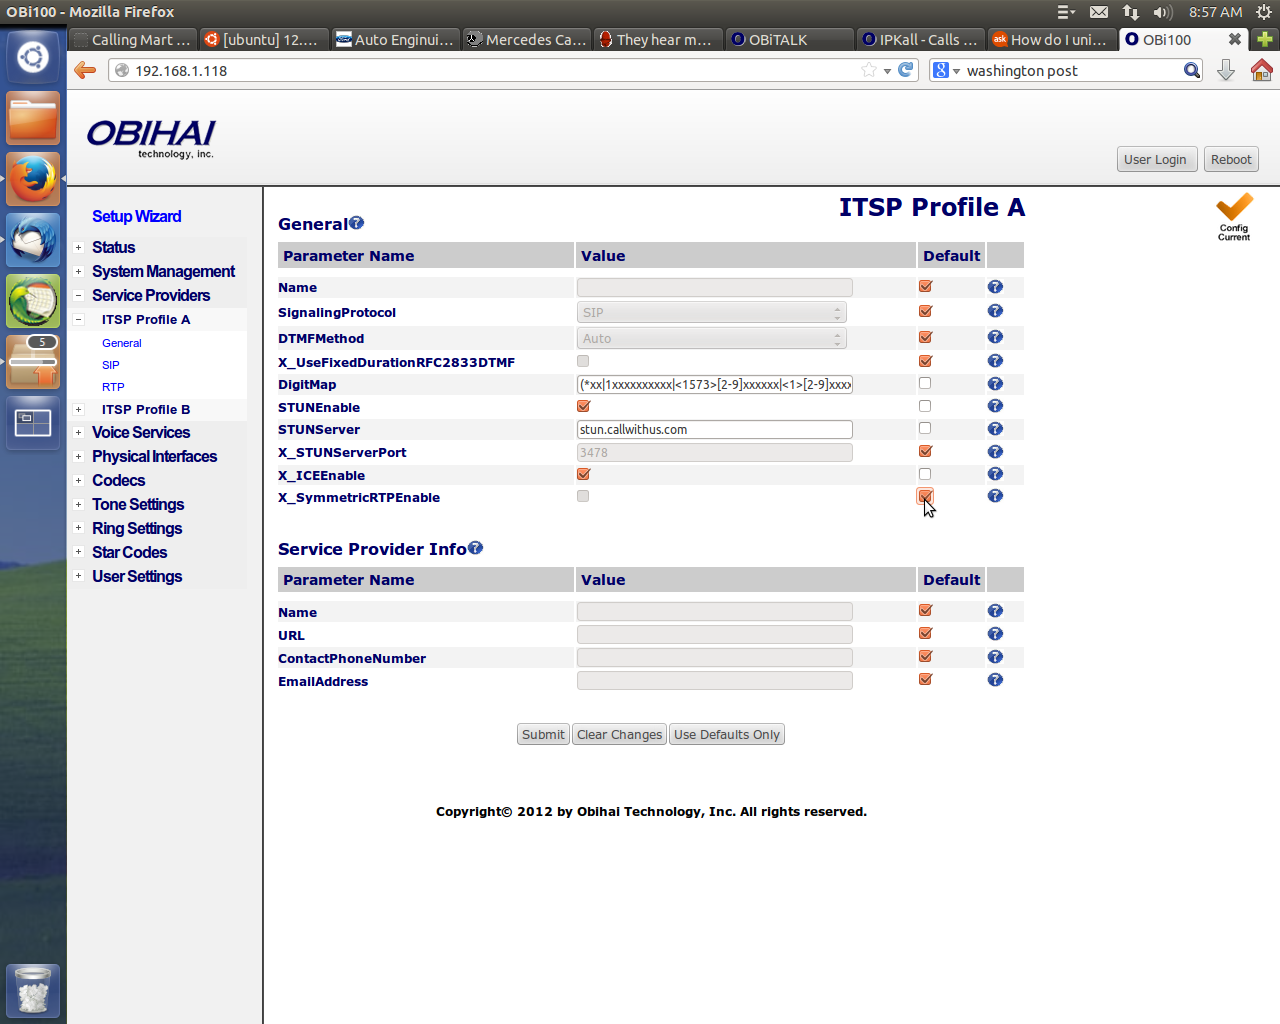
Task: Click into the STUNServer text field
Action: (715, 429)
